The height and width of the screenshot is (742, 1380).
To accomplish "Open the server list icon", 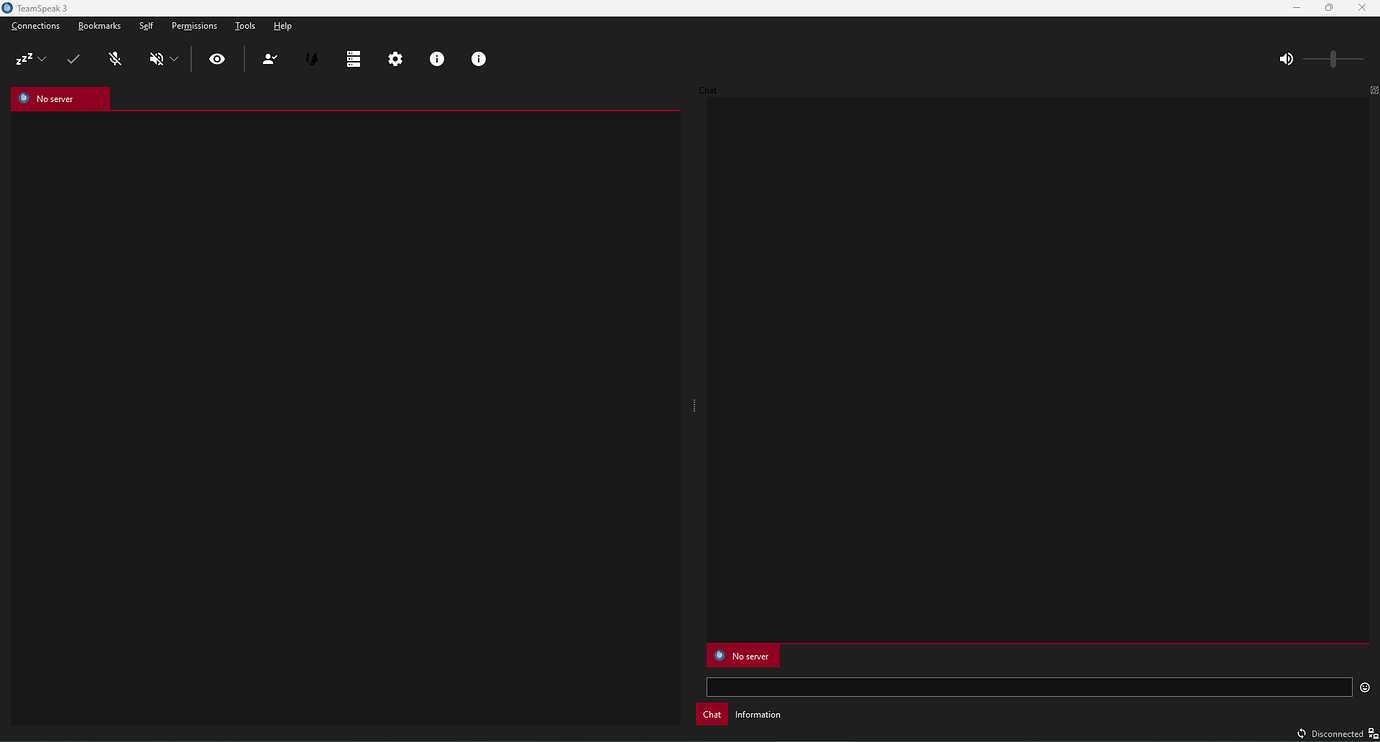I will click(353, 58).
